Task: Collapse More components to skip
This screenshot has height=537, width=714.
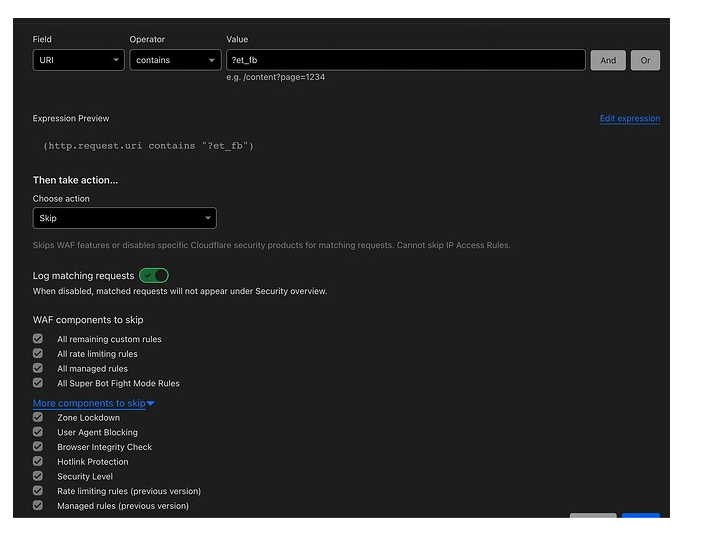Action: (x=93, y=403)
